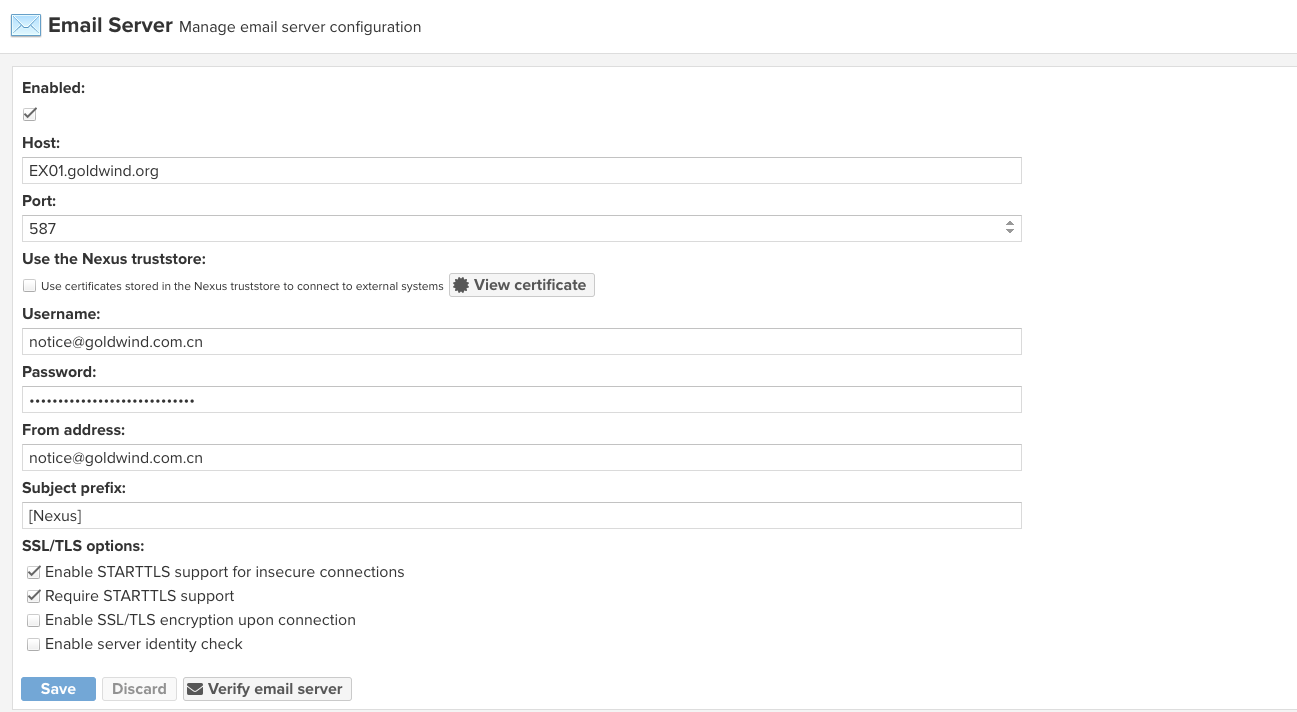Click into the Host field
The width and height of the screenshot is (1297, 712).
pos(520,171)
